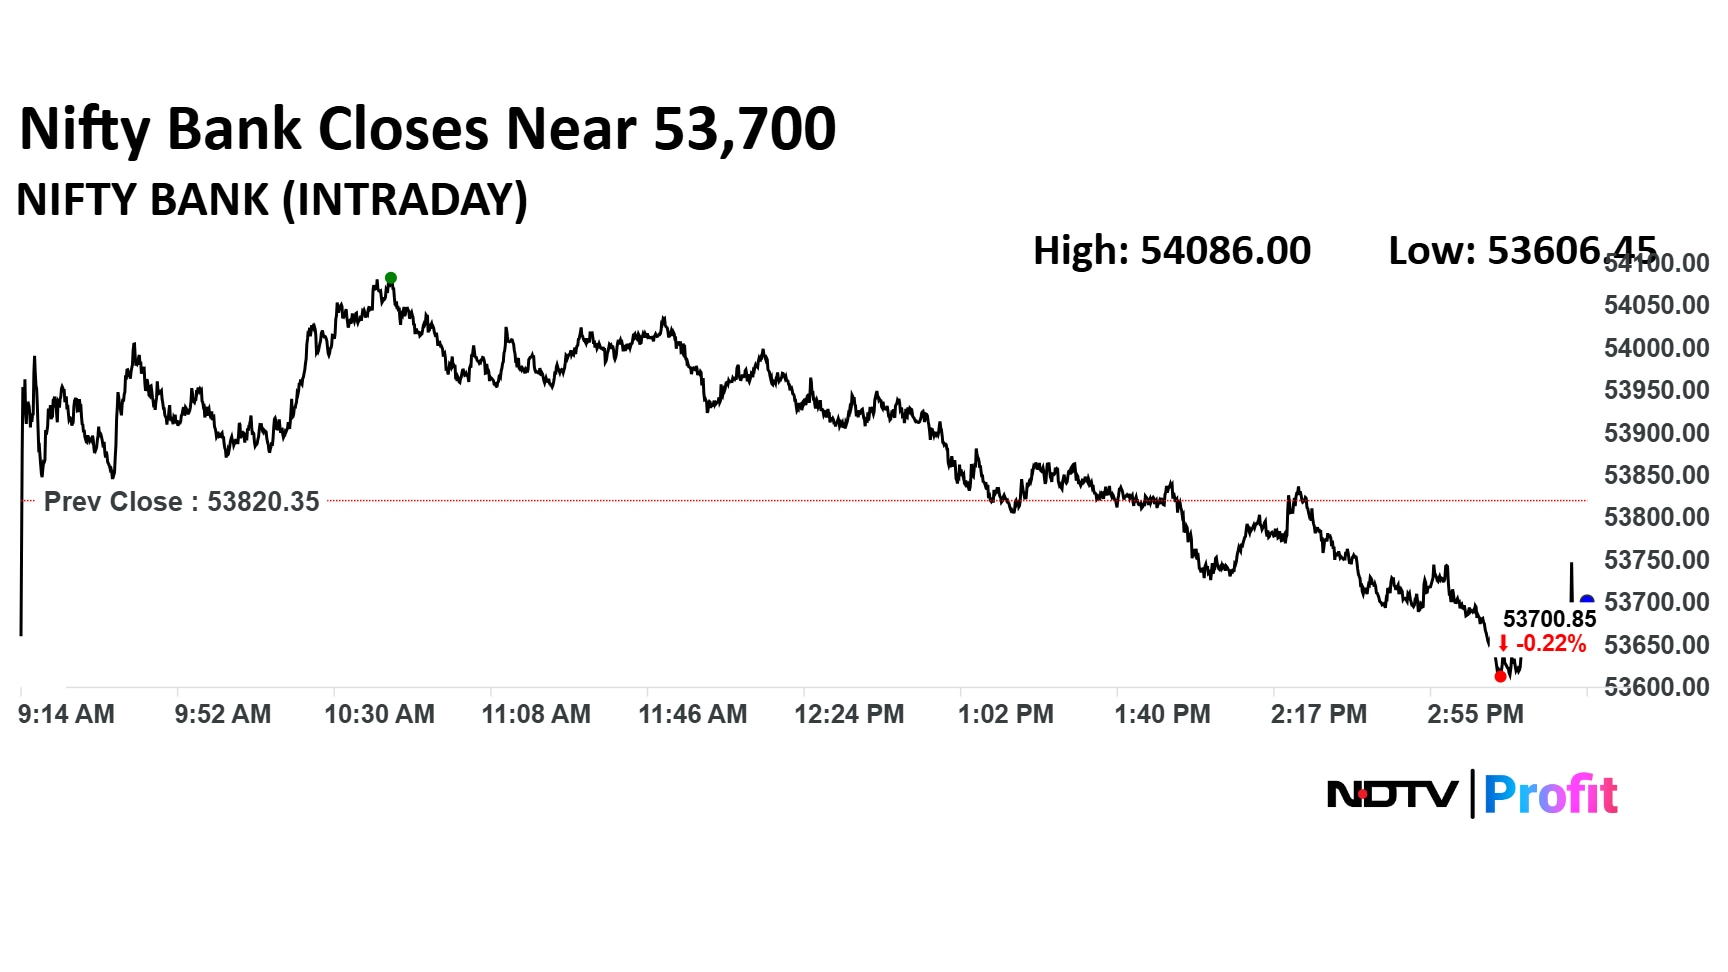Select the Low: 53606.45 label
Image resolution: width=1728 pixels, height=972 pixels.
(x=1522, y=250)
